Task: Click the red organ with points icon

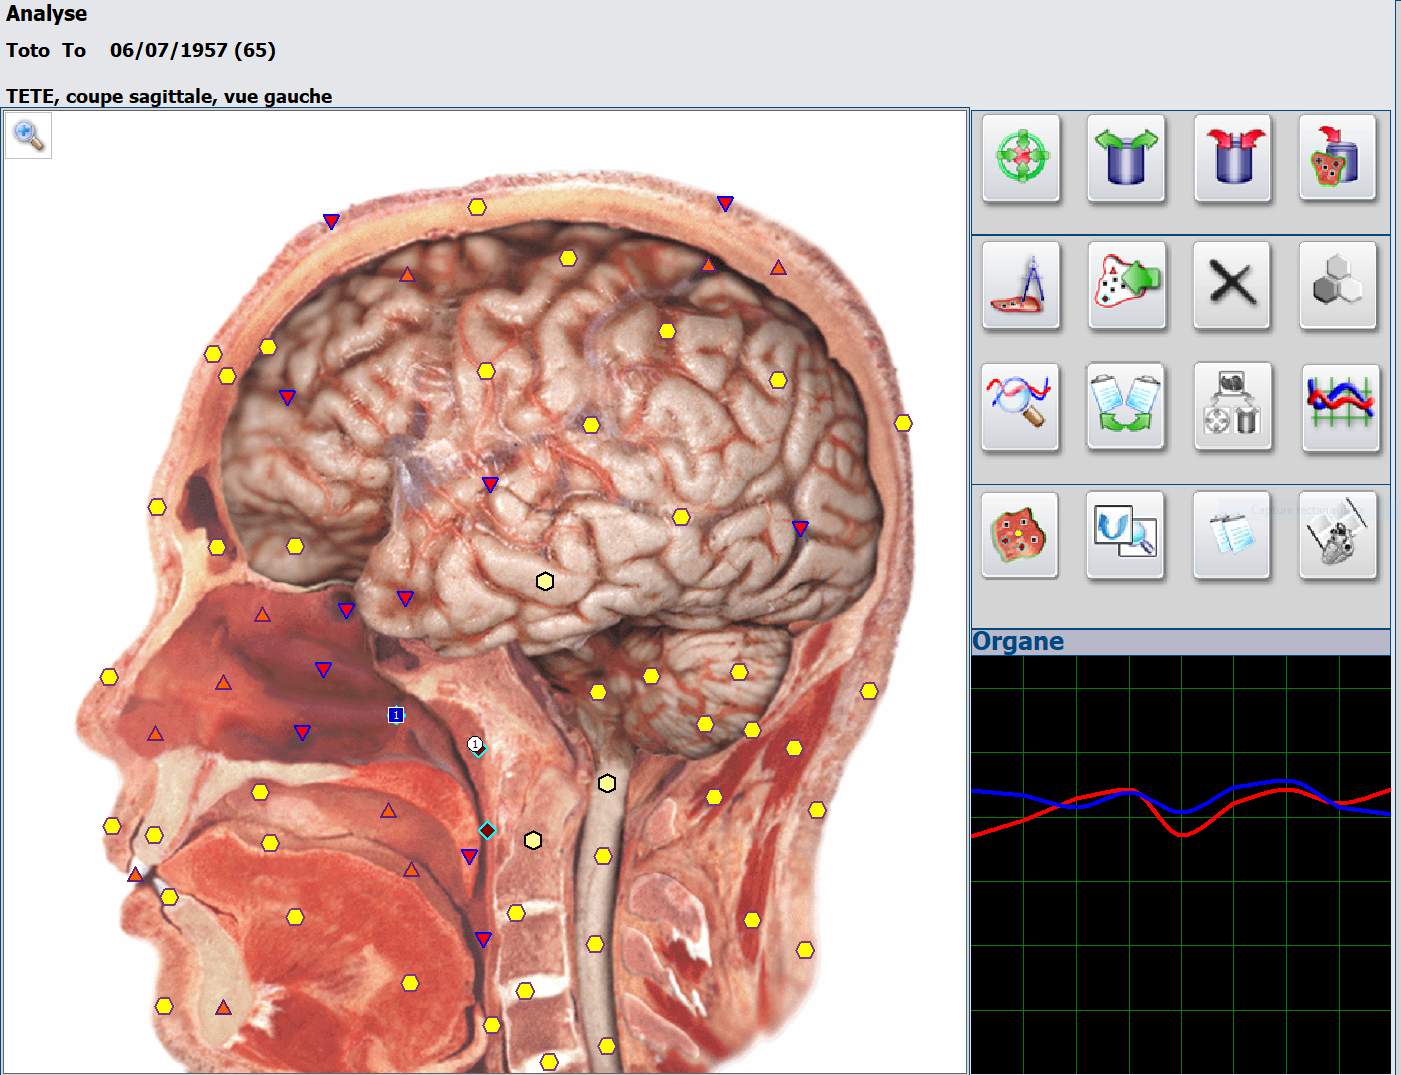Action: pos(1020,534)
